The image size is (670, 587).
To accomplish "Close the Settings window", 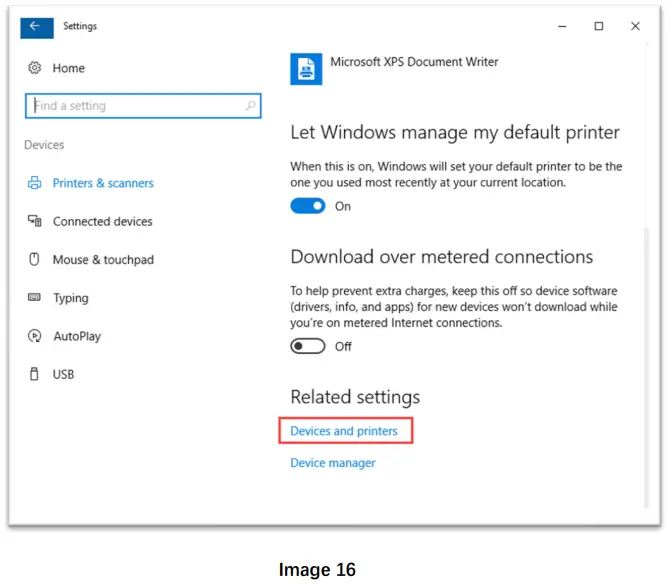I will tap(635, 26).
